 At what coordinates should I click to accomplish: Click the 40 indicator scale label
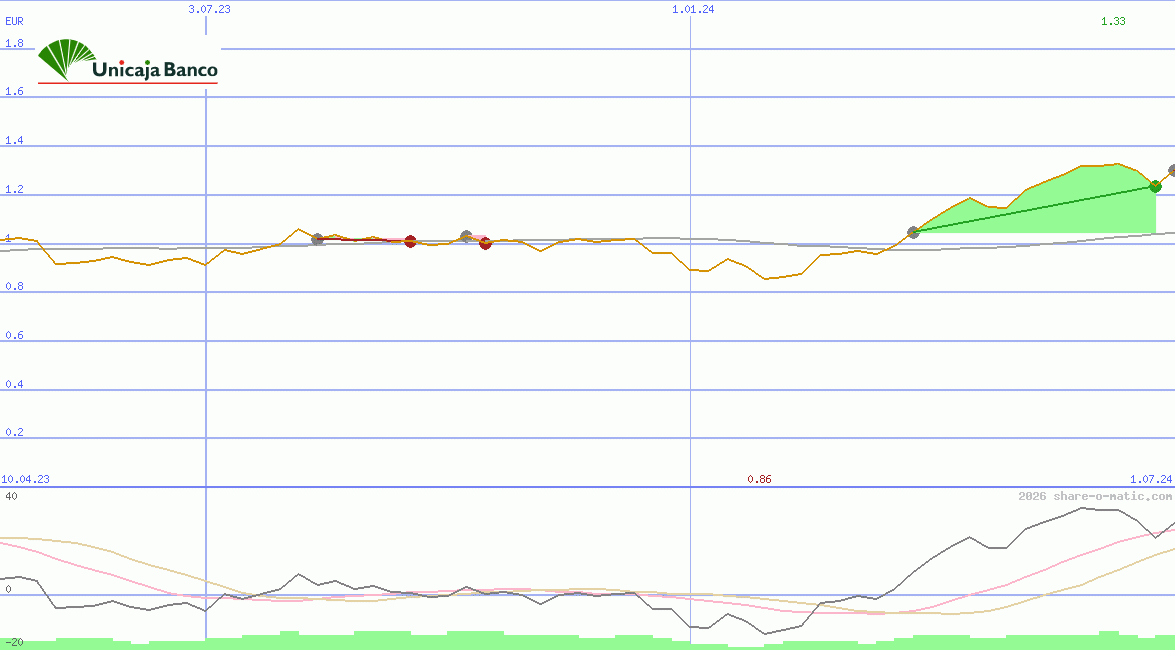pos(11,495)
